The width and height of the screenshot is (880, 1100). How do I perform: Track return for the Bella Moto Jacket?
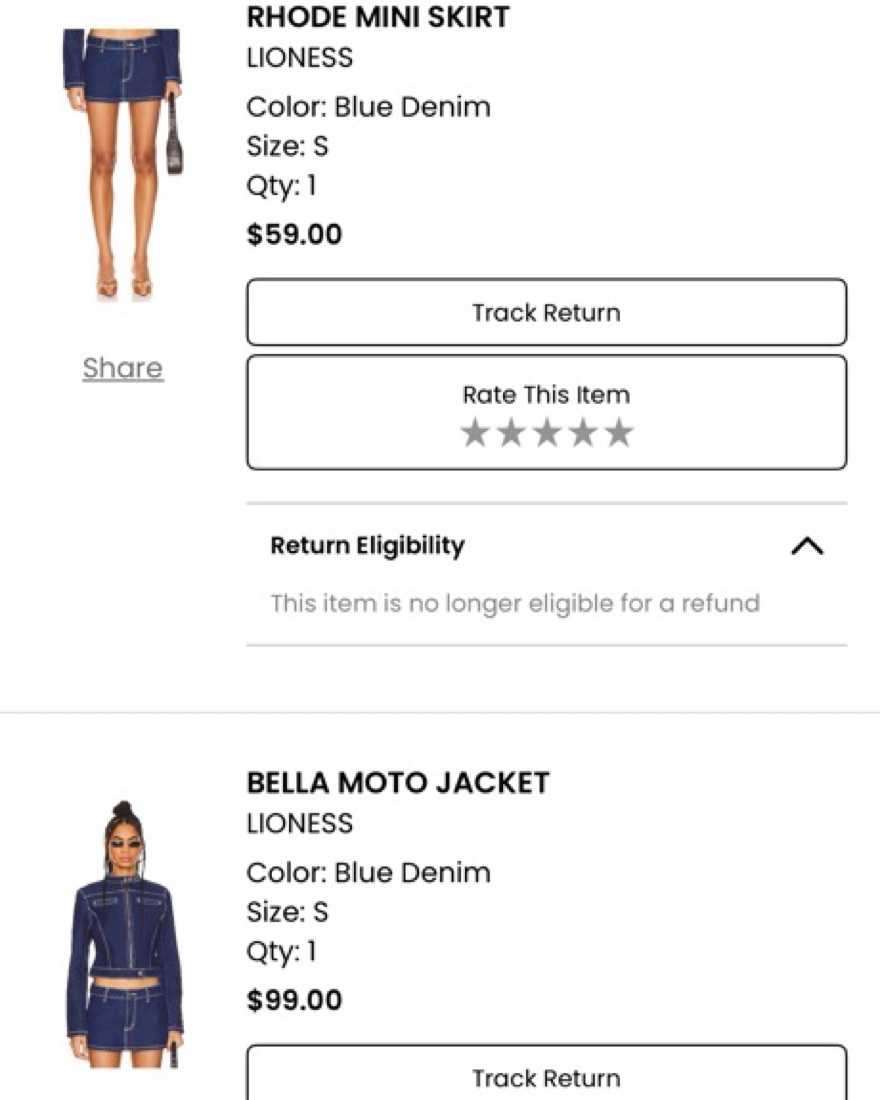coord(546,1077)
